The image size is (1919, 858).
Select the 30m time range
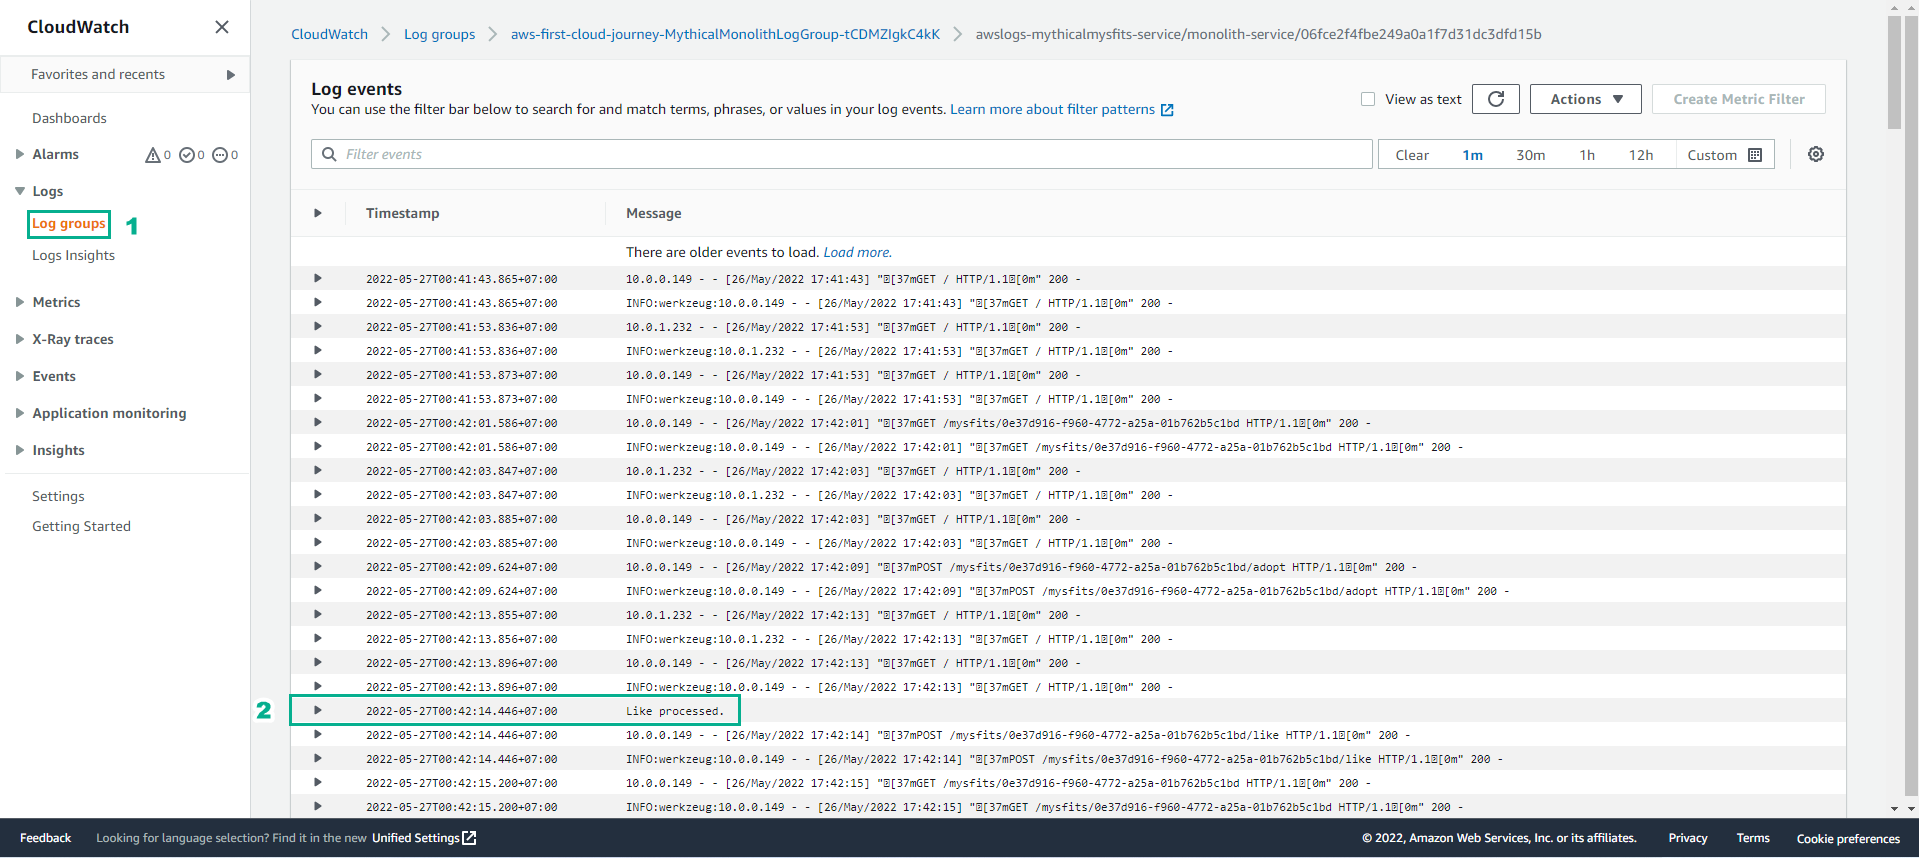[x=1530, y=155]
